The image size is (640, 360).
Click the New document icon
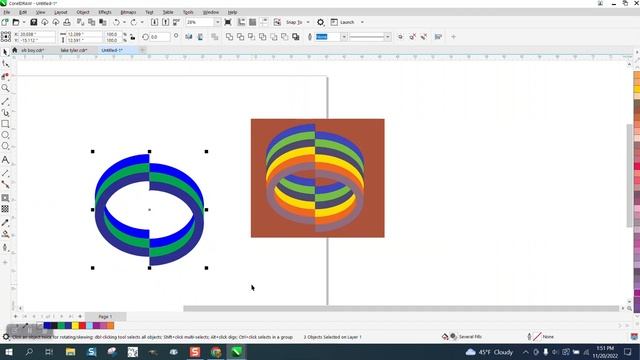[5, 22]
